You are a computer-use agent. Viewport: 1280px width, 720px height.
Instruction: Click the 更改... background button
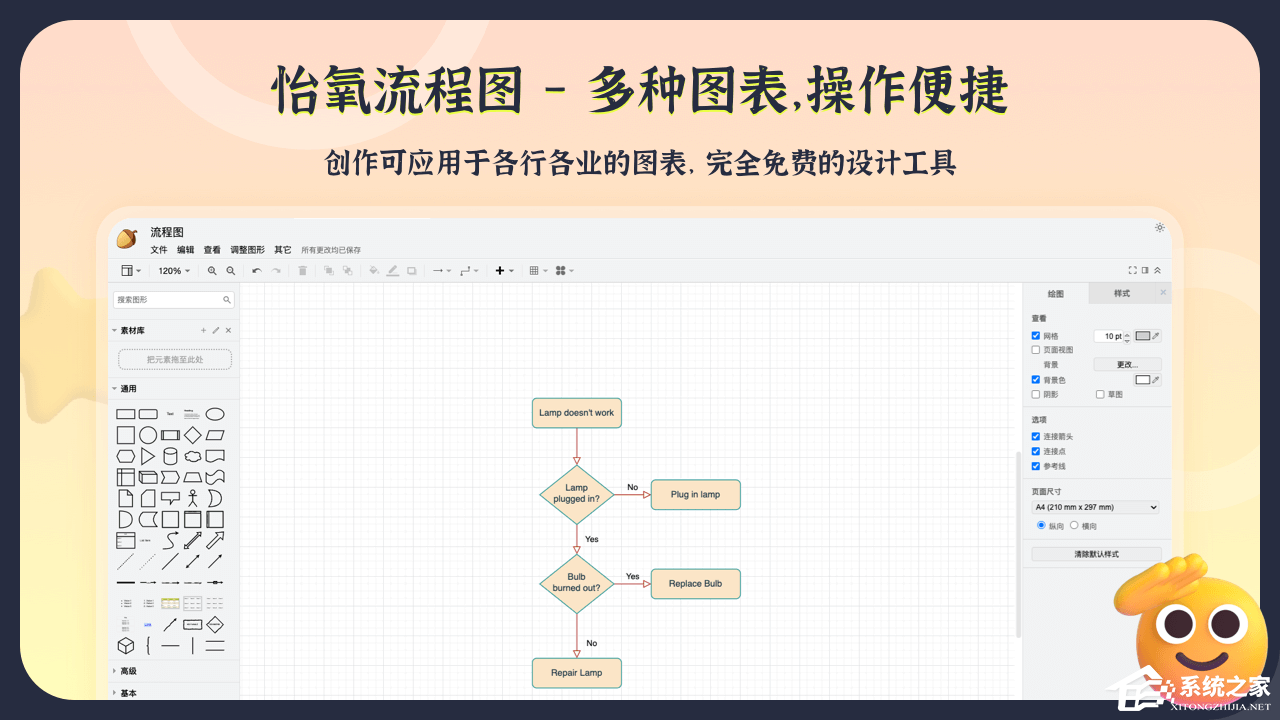pyautogui.click(x=1127, y=365)
